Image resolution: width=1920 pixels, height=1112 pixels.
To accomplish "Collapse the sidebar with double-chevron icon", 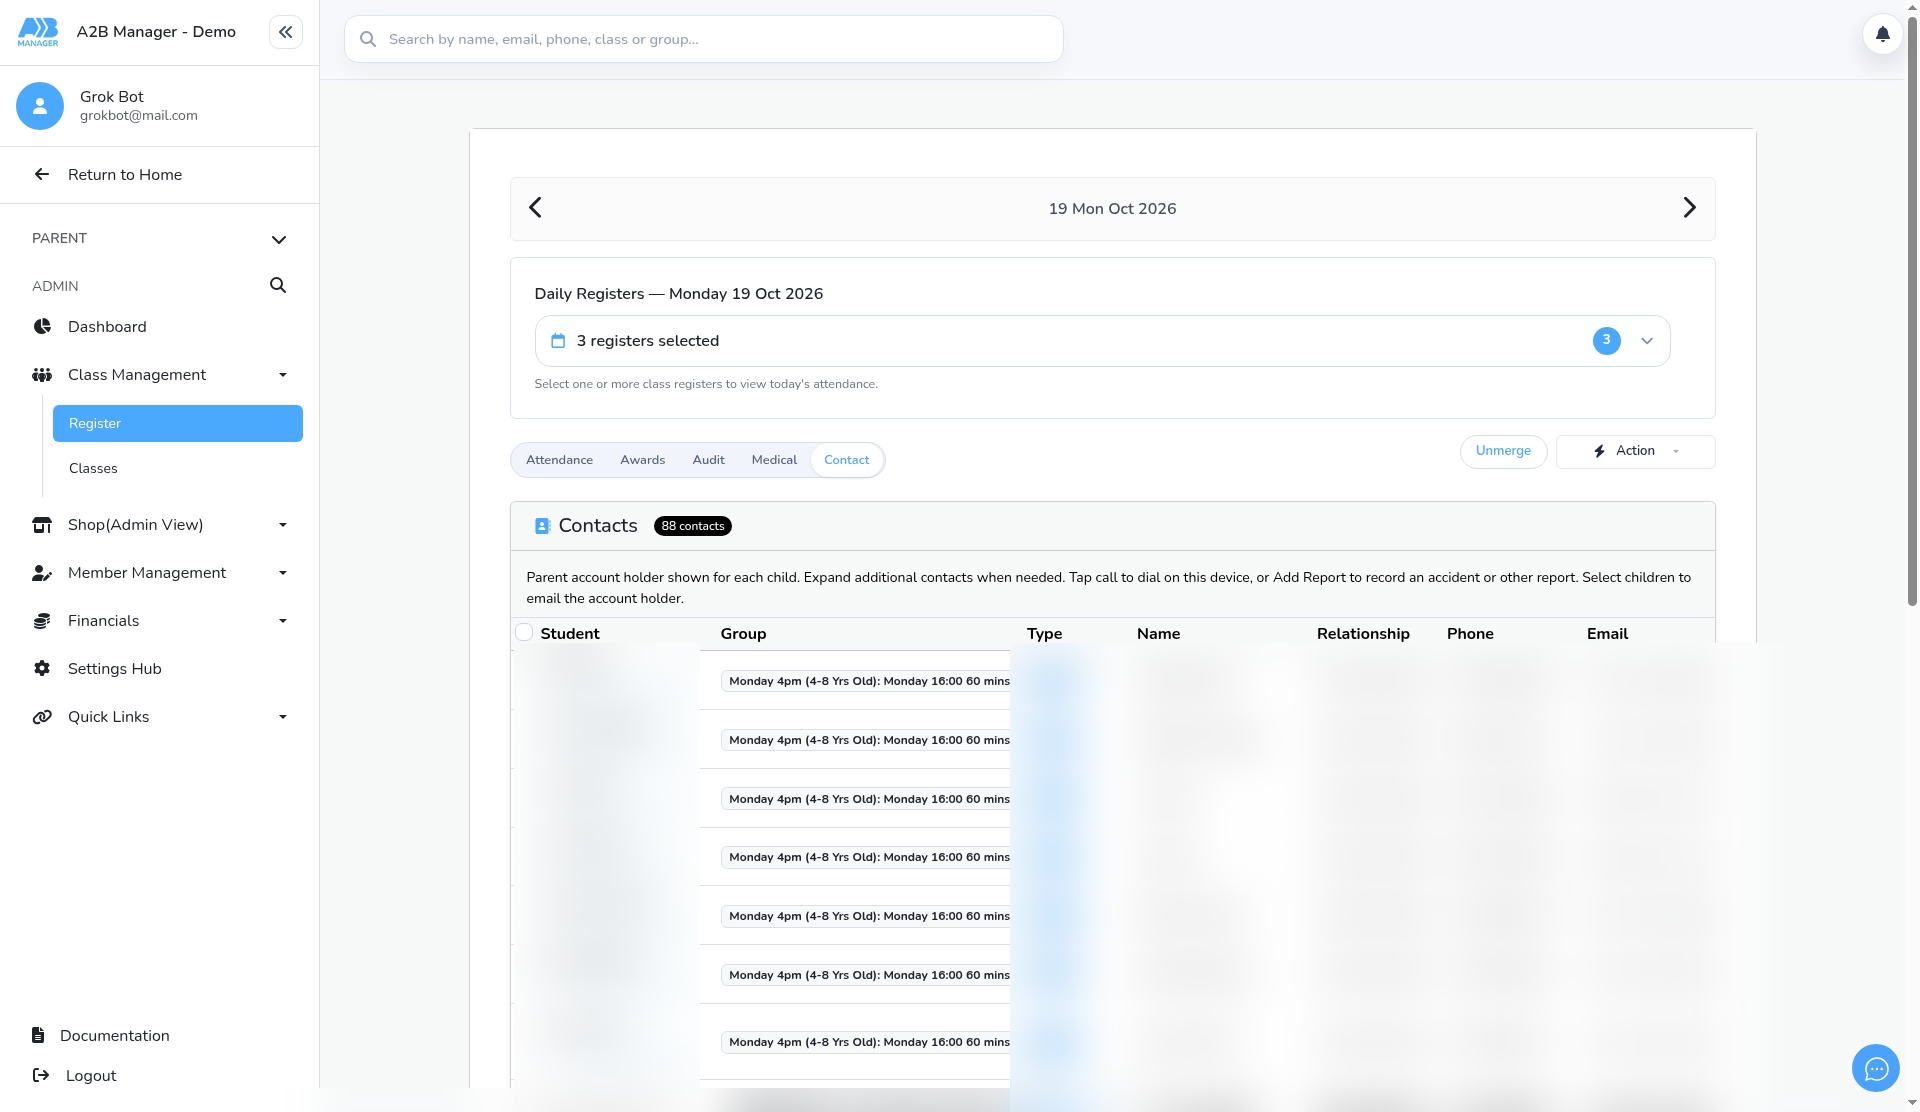I will pyautogui.click(x=285, y=32).
